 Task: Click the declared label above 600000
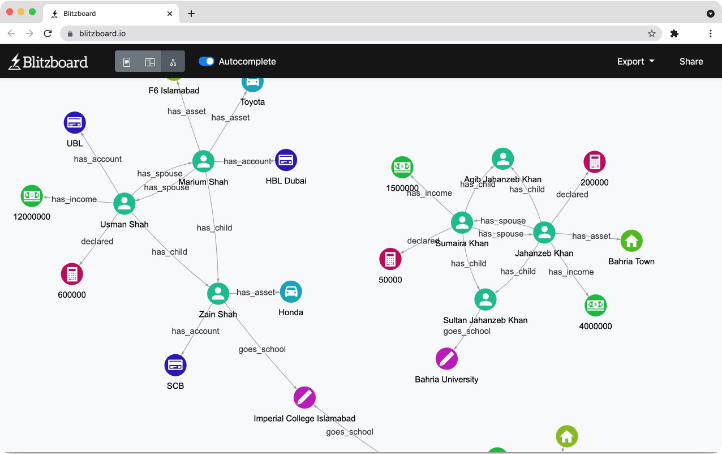[97, 241]
